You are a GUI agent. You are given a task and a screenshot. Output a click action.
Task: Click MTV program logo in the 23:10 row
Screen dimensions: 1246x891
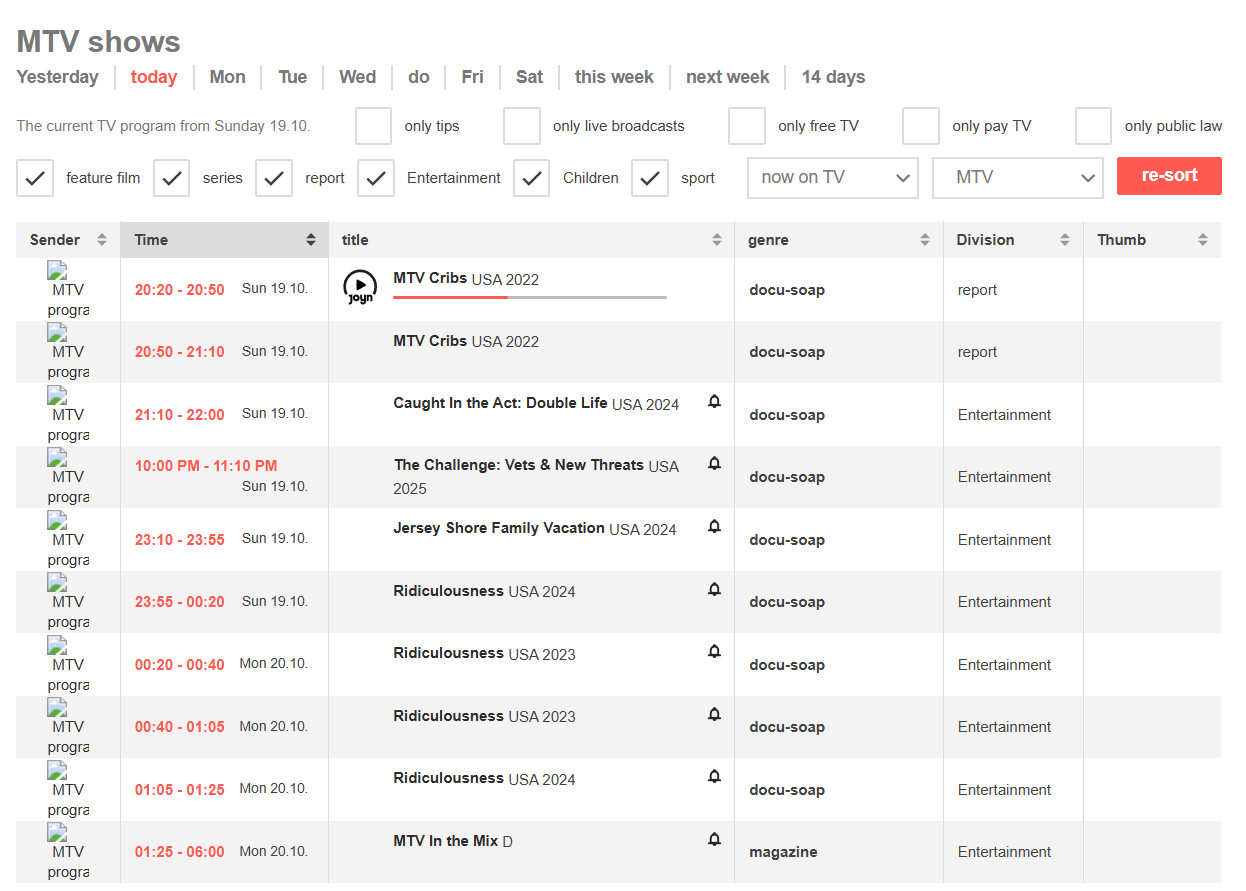(68, 540)
